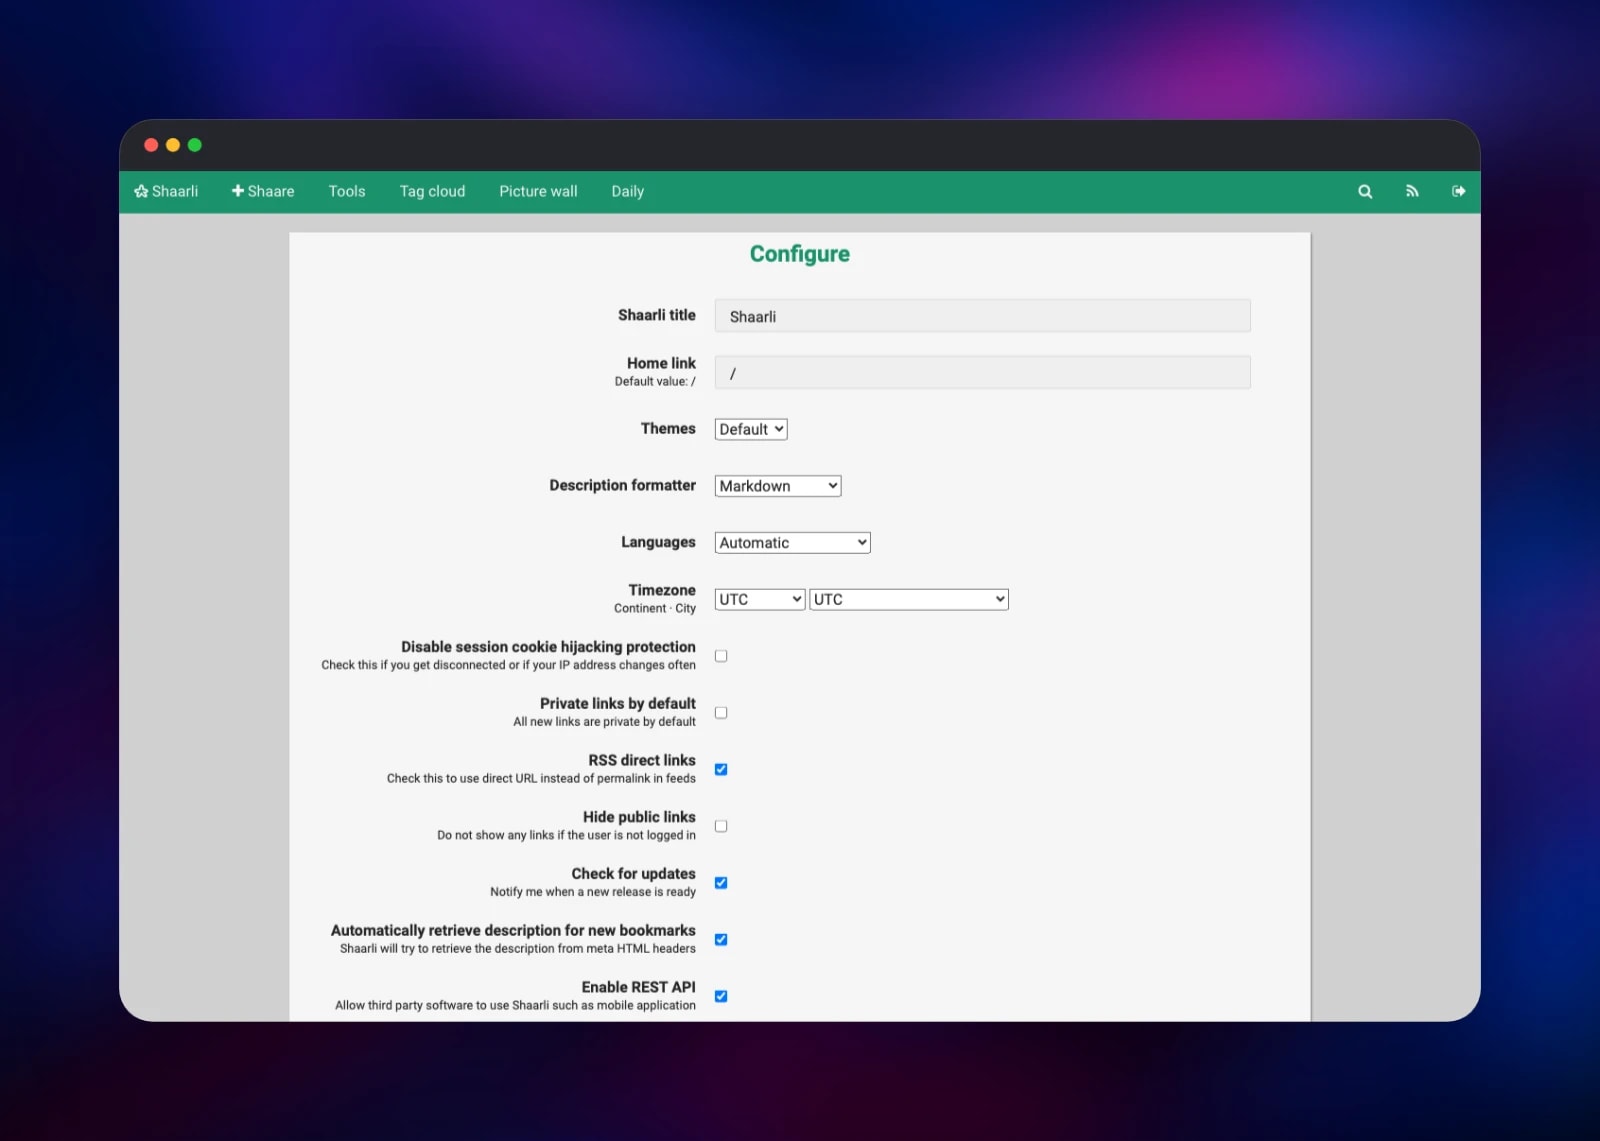Uncheck Automatically retrieve description checkbox
Viewport: 1600px width, 1141px height.
coord(721,940)
